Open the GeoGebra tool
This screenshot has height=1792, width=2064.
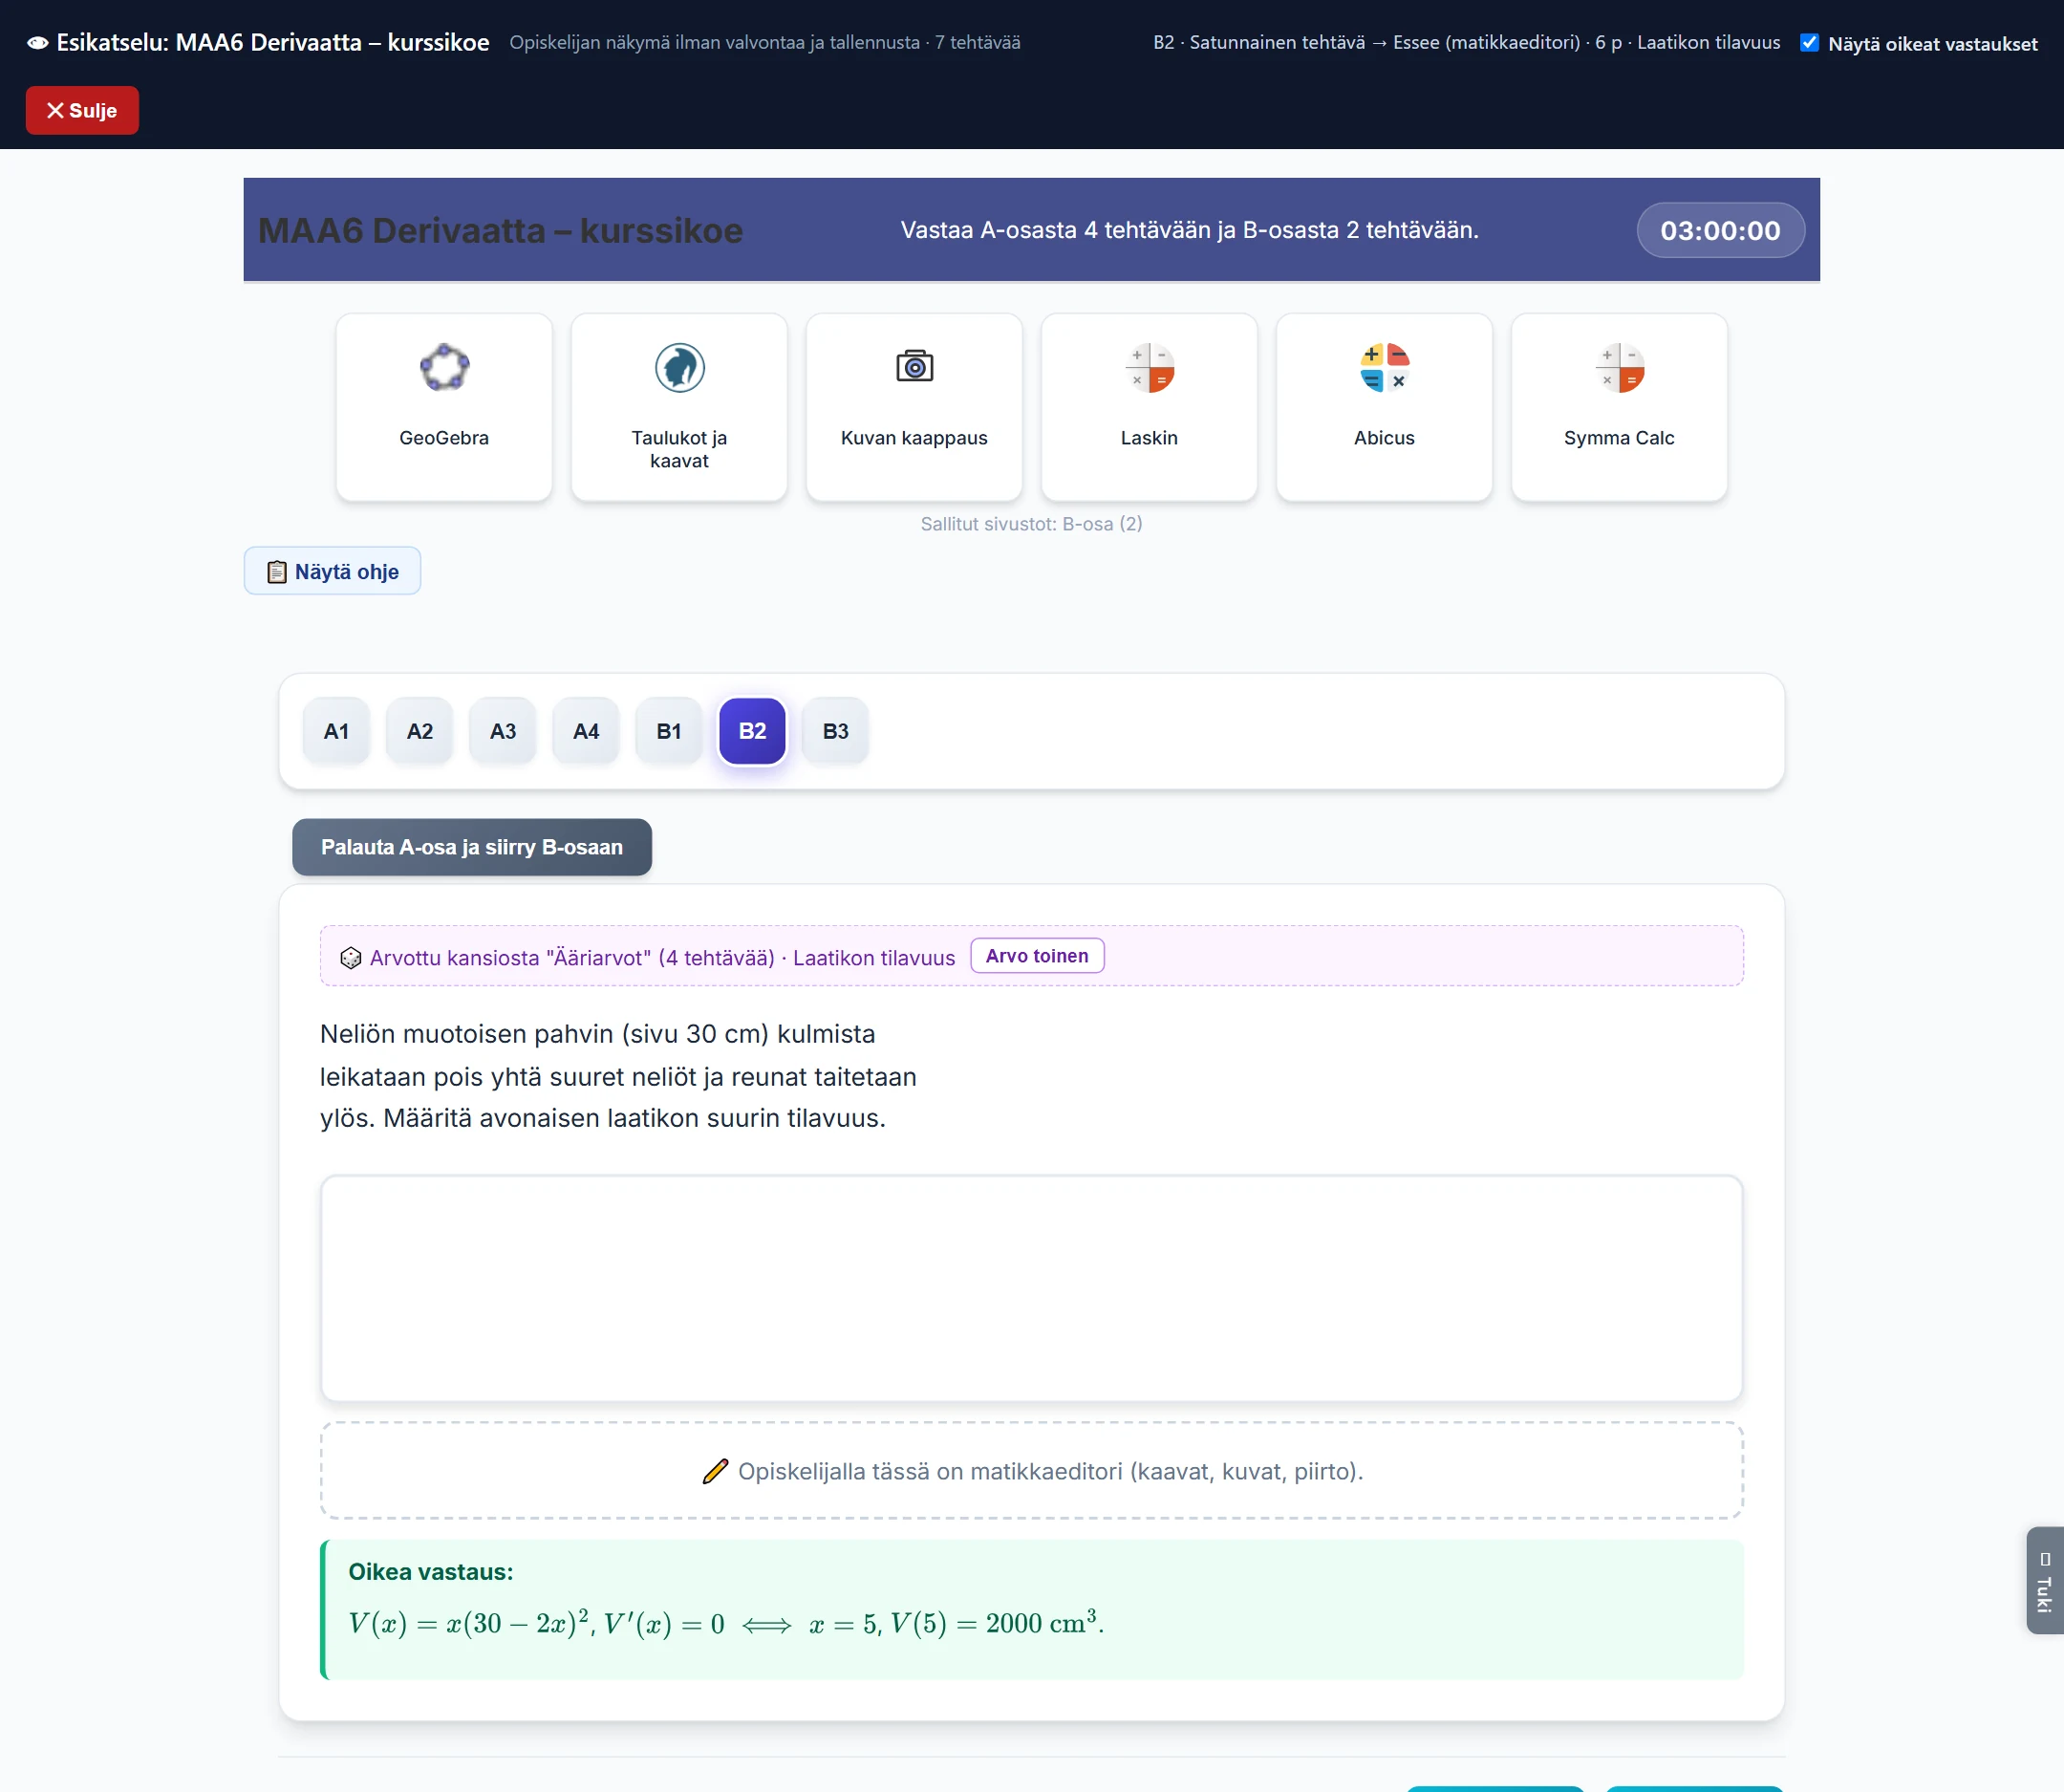coord(444,407)
